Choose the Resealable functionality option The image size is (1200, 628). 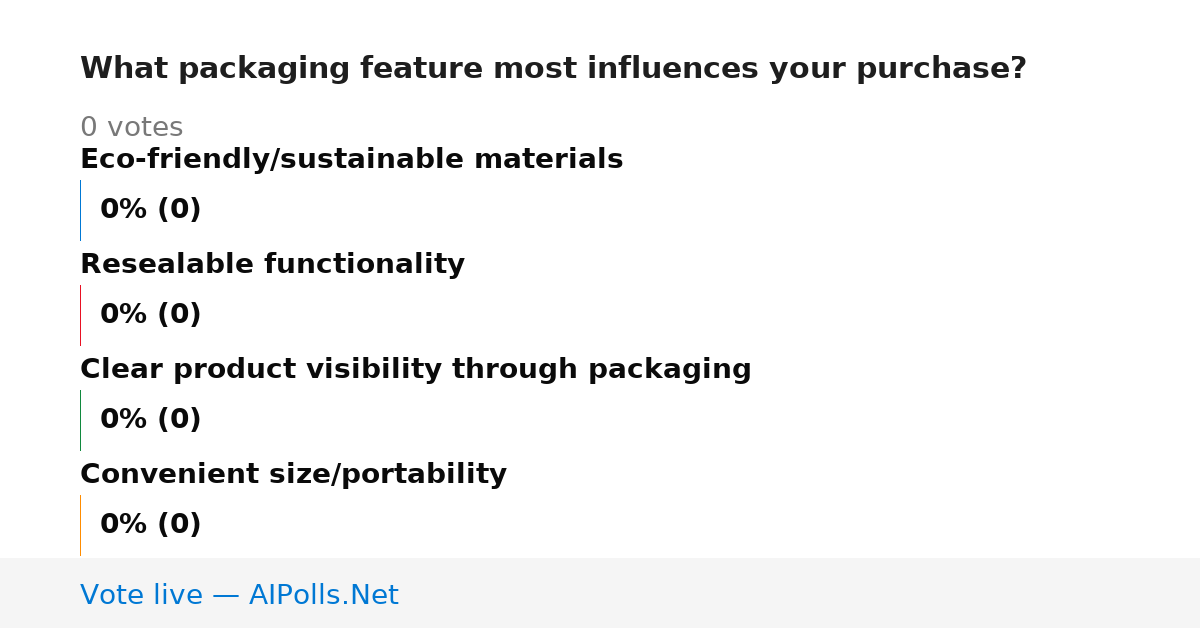click(x=272, y=265)
